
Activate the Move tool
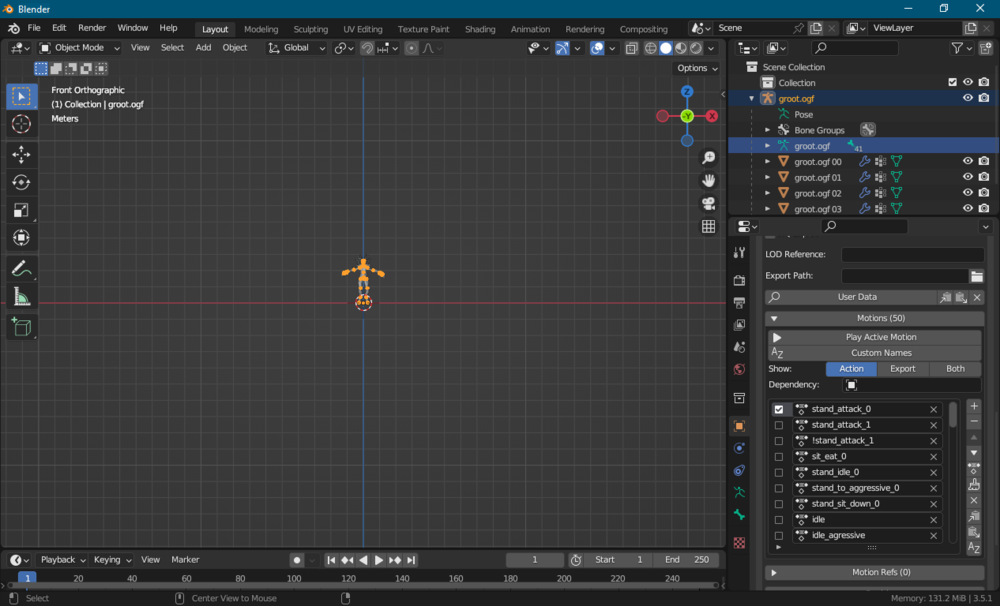[x=21, y=154]
